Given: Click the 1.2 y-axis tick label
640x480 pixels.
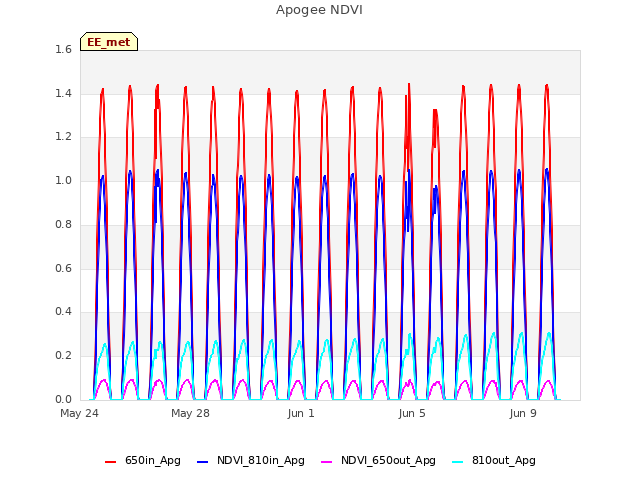Looking at the screenshot, I should pos(63,137).
